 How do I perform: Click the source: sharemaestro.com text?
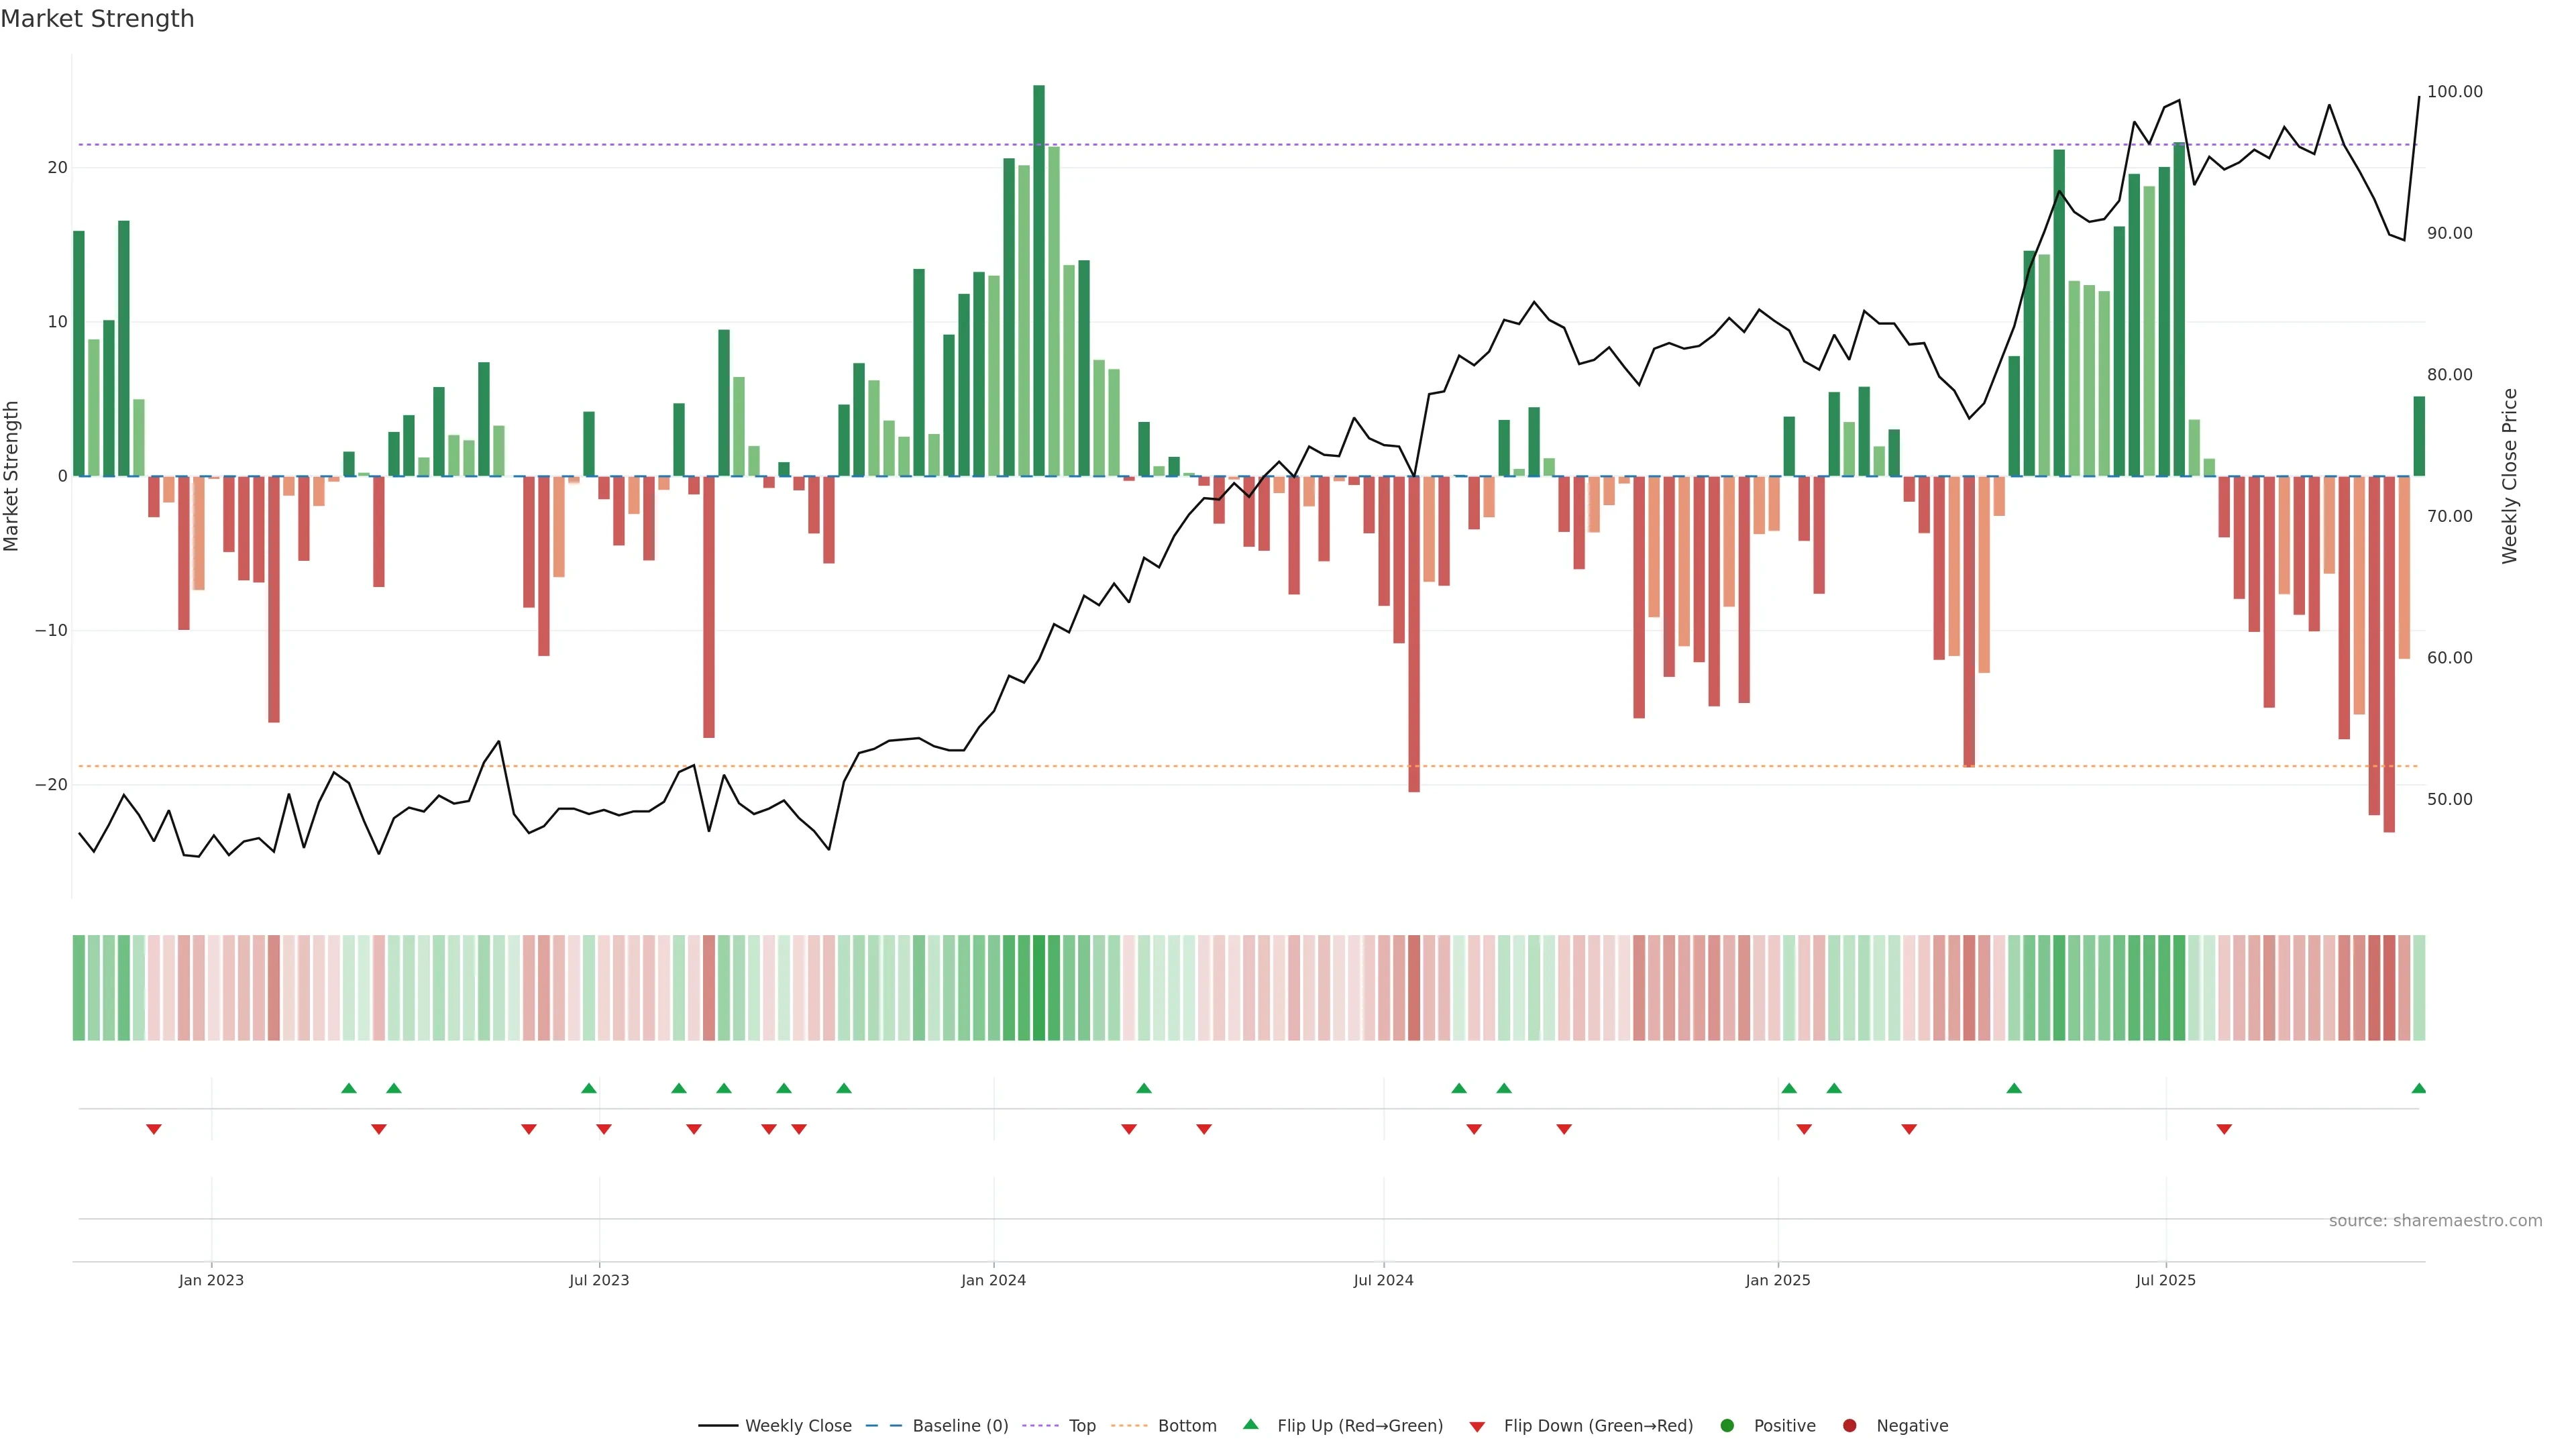2435,1221
